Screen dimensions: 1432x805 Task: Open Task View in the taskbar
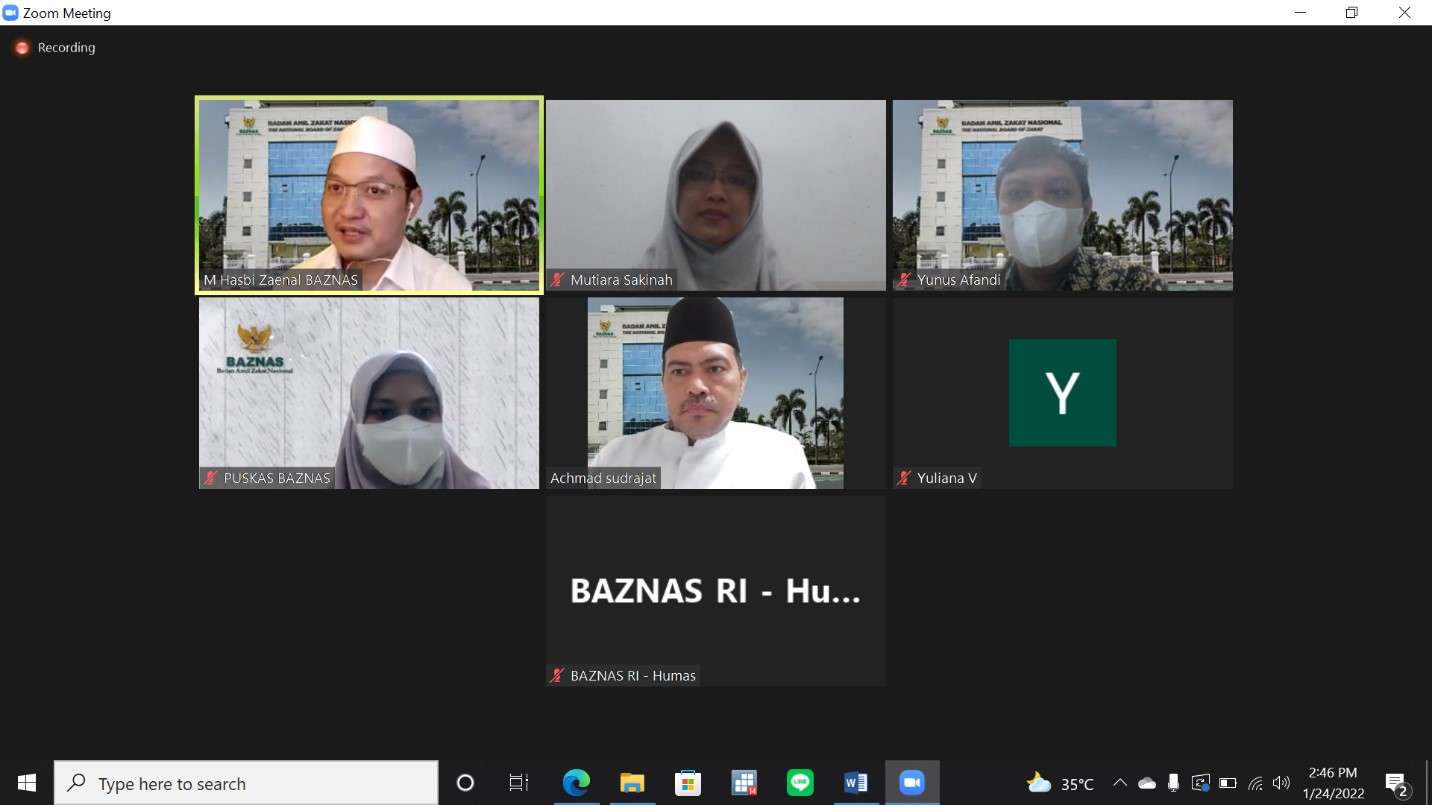tap(518, 783)
